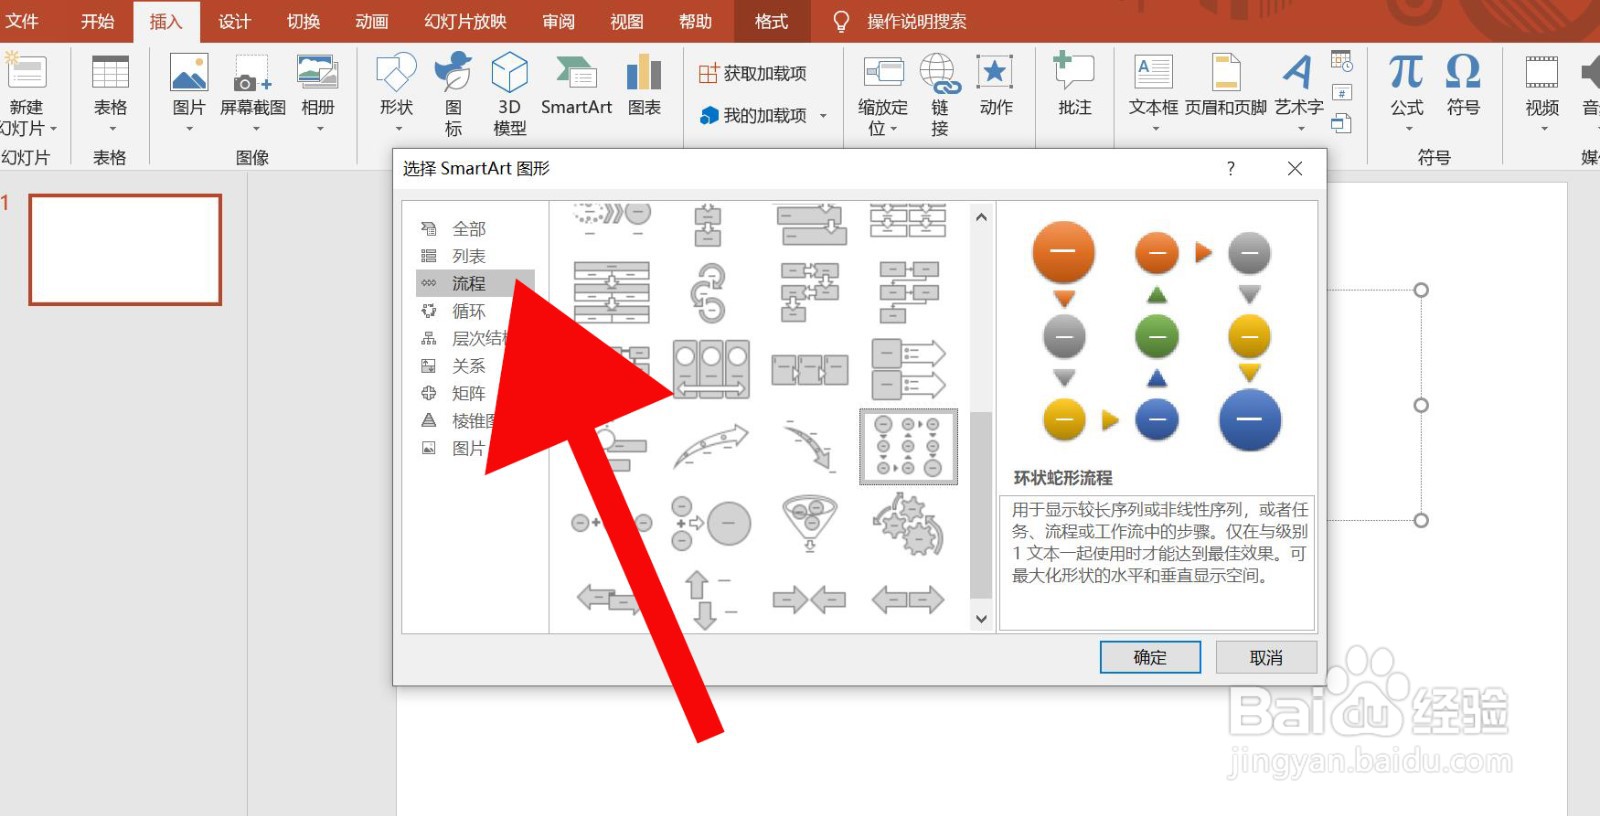Select the Relationship (关系) SmartArt category
Image resolution: width=1600 pixels, height=816 pixels.
point(469,366)
